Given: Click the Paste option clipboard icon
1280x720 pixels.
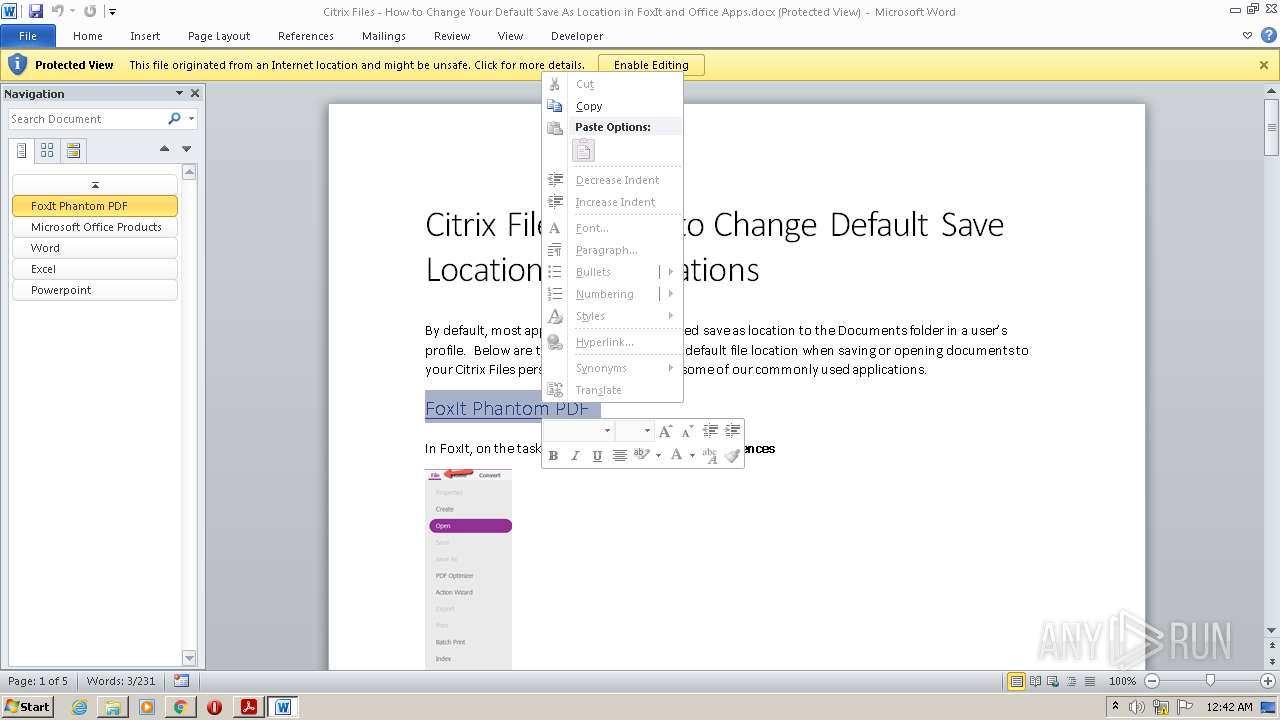Looking at the screenshot, I should point(583,151).
